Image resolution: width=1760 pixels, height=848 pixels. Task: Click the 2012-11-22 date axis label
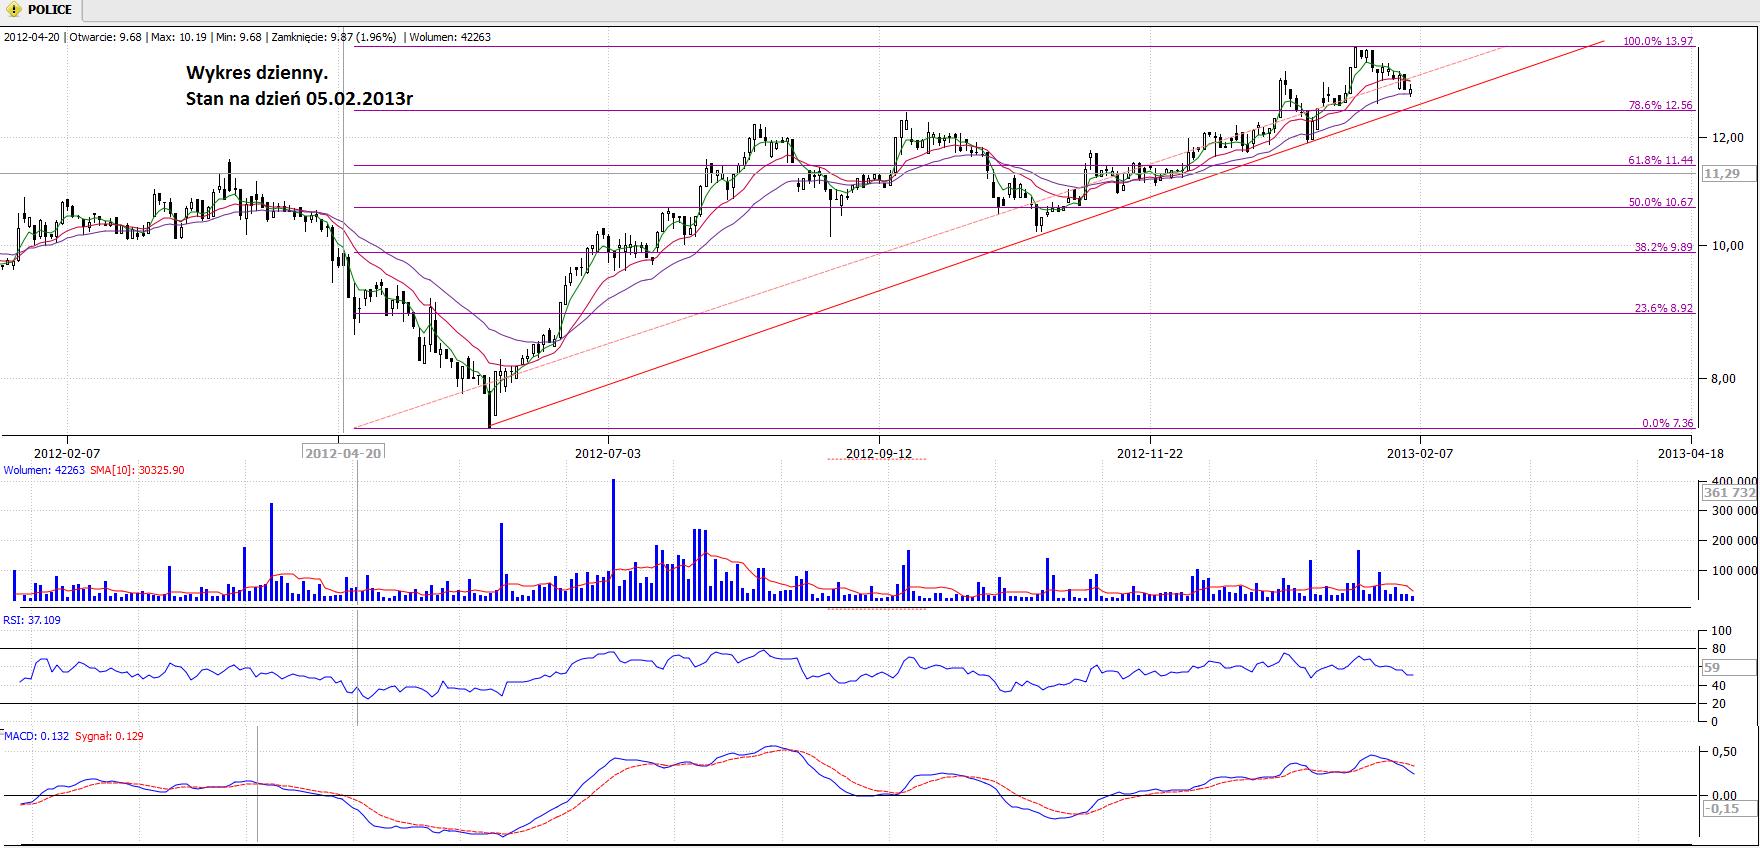[1150, 454]
